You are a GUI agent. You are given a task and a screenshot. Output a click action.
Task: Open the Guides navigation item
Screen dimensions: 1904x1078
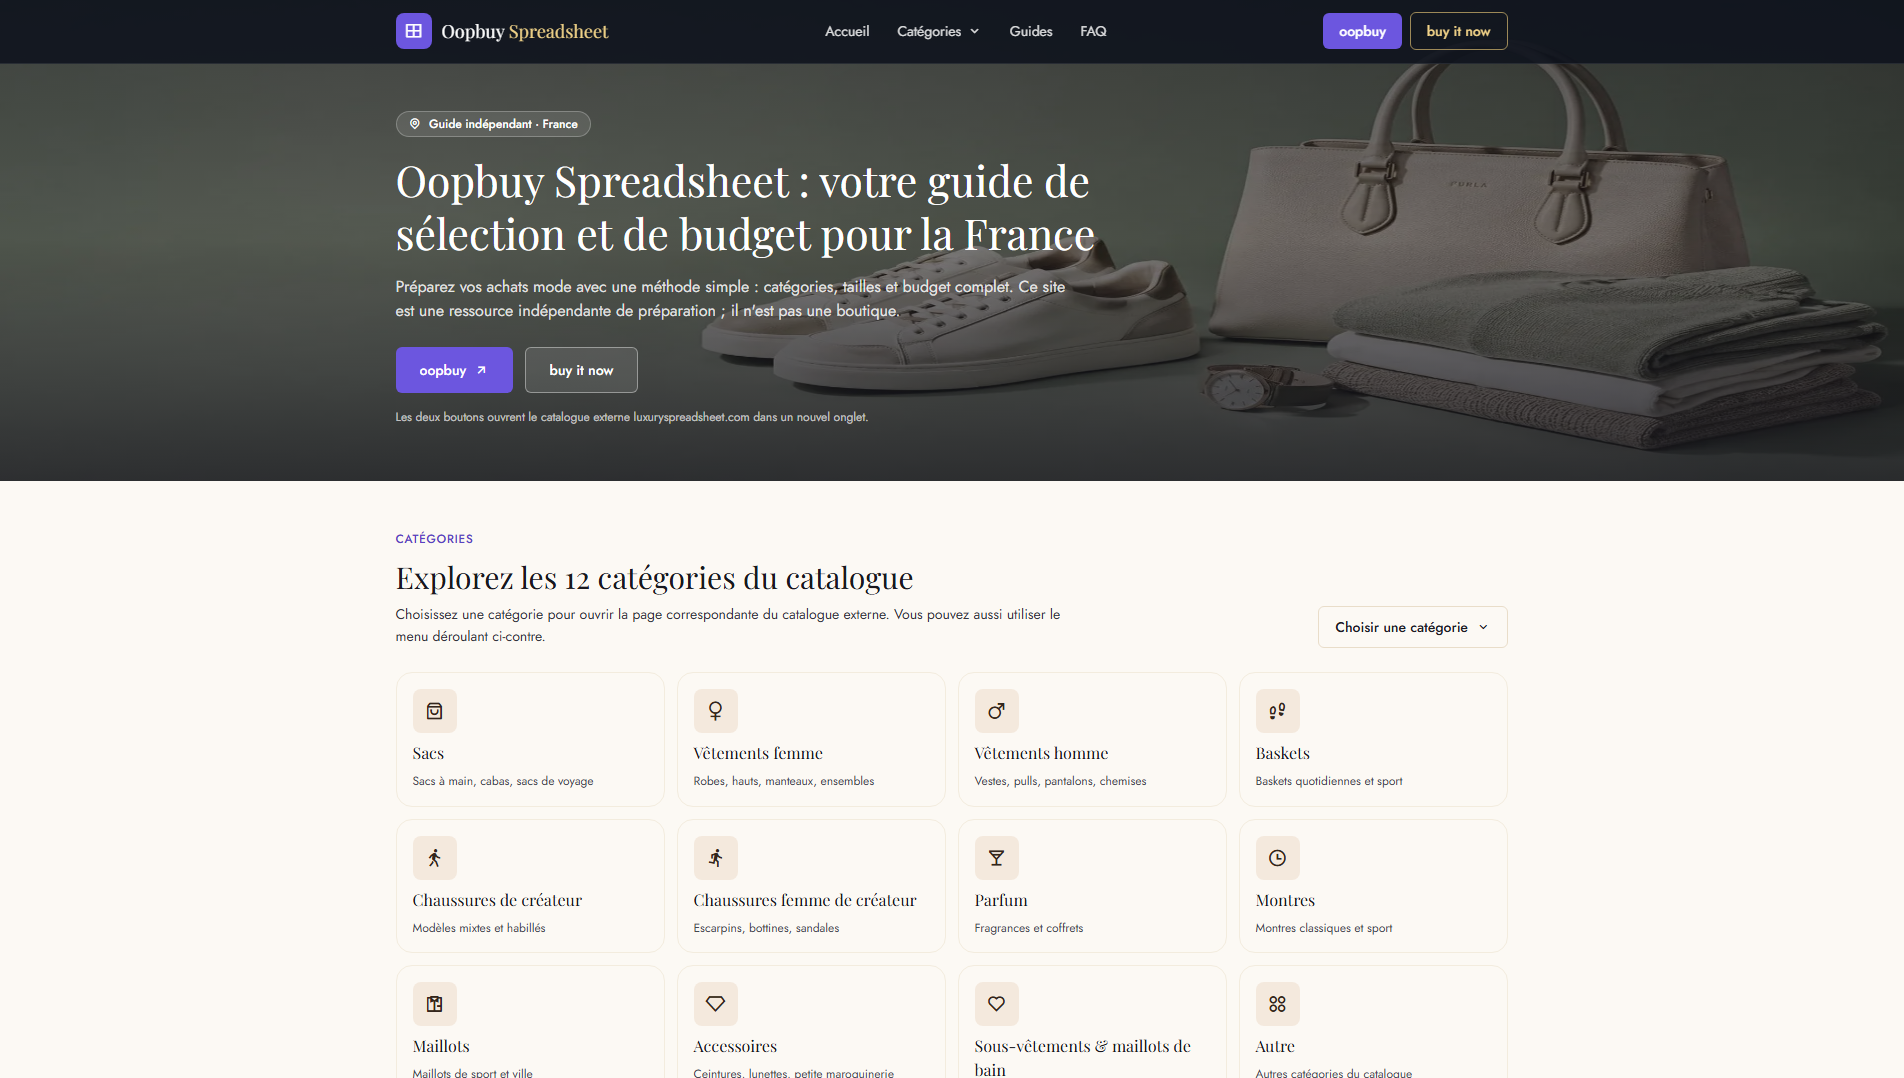pyautogui.click(x=1031, y=31)
